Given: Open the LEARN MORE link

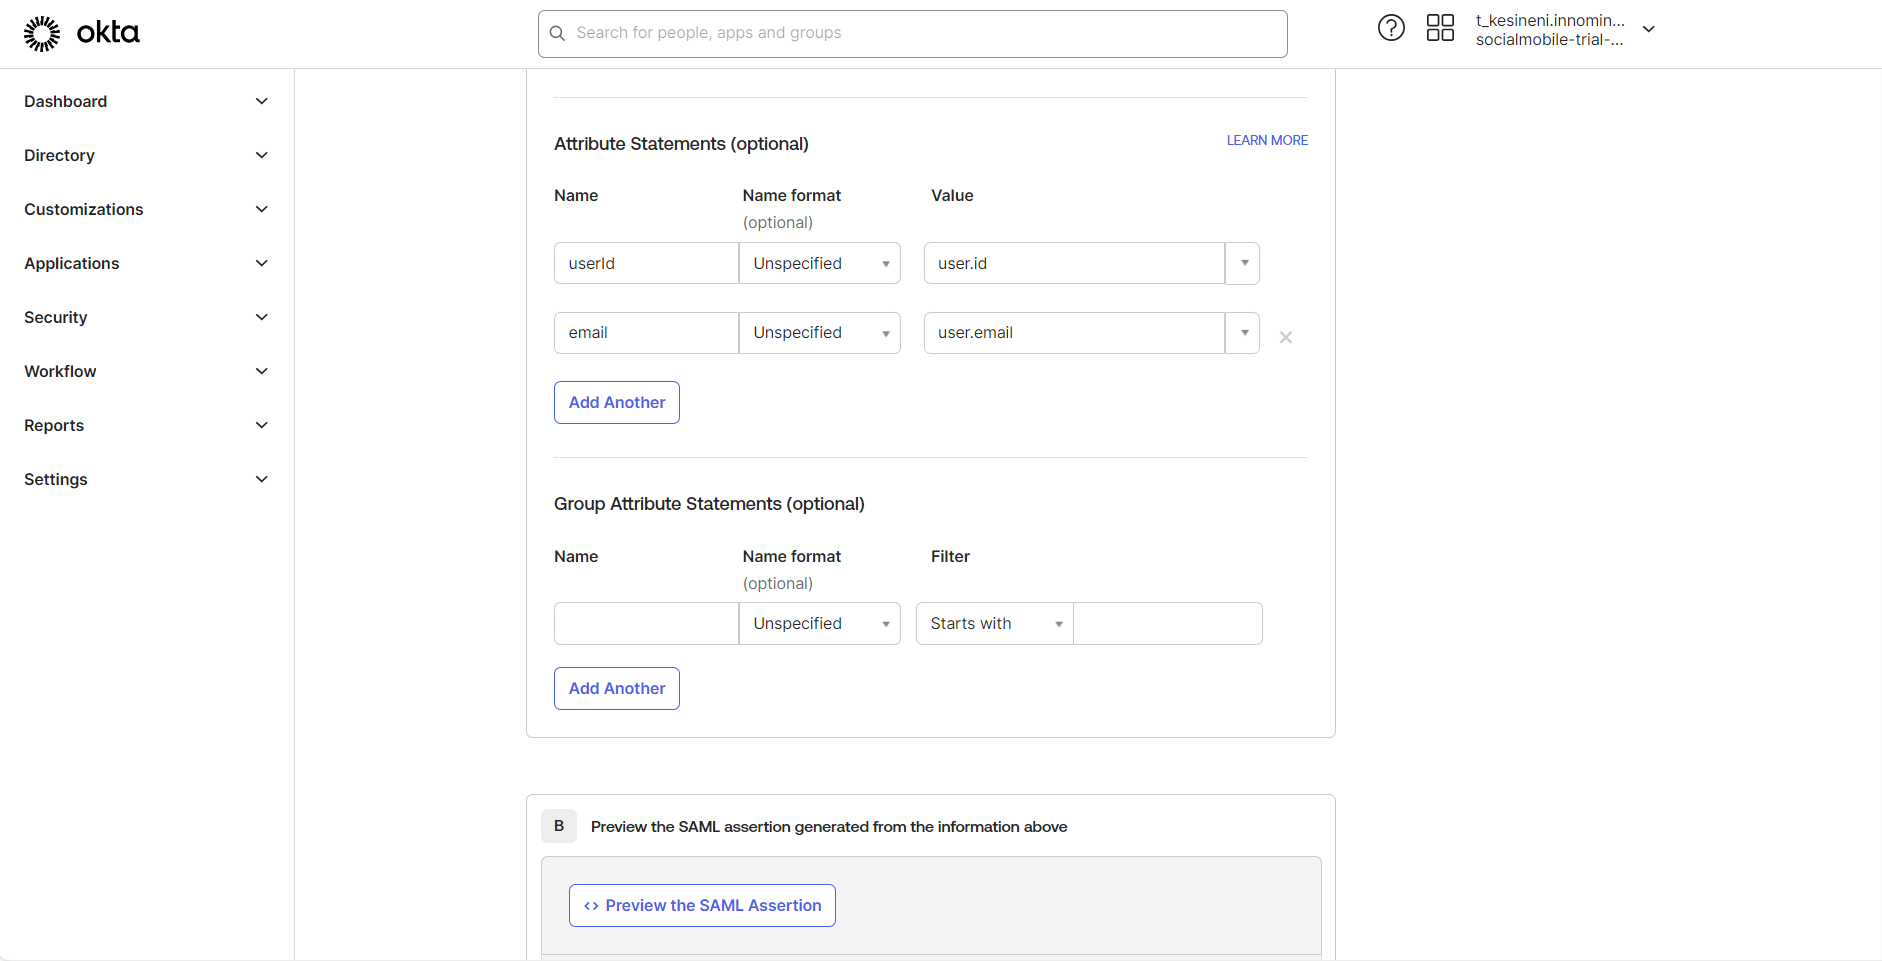Looking at the screenshot, I should 1267,141.
